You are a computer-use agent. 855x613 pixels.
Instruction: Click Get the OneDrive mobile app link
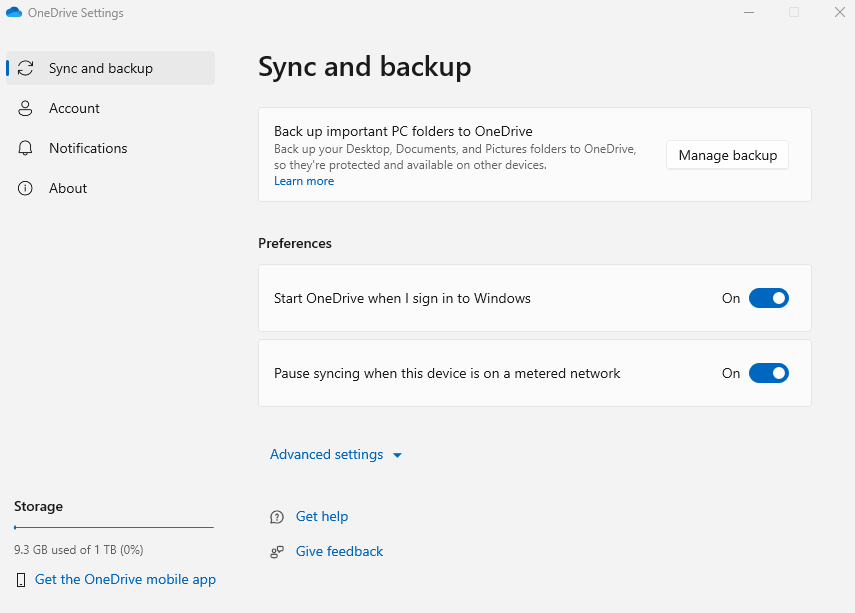[x=125, y=579]
